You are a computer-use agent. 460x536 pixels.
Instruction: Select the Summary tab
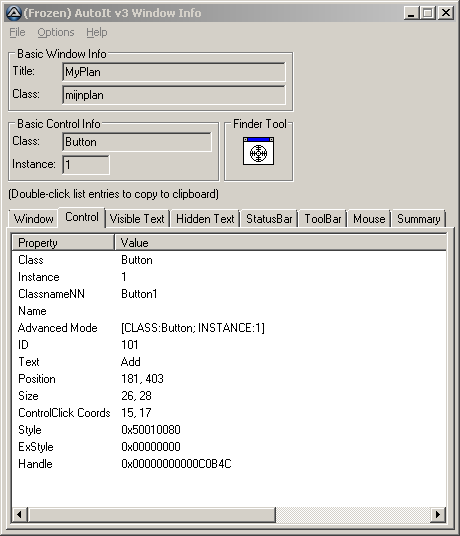[x=419, y=219]
